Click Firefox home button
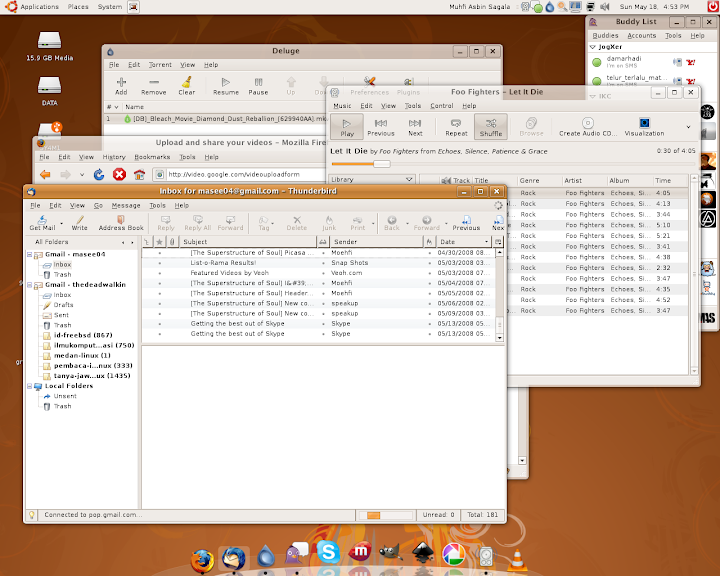This screenshot has height=576, width=720. (140, 175)
